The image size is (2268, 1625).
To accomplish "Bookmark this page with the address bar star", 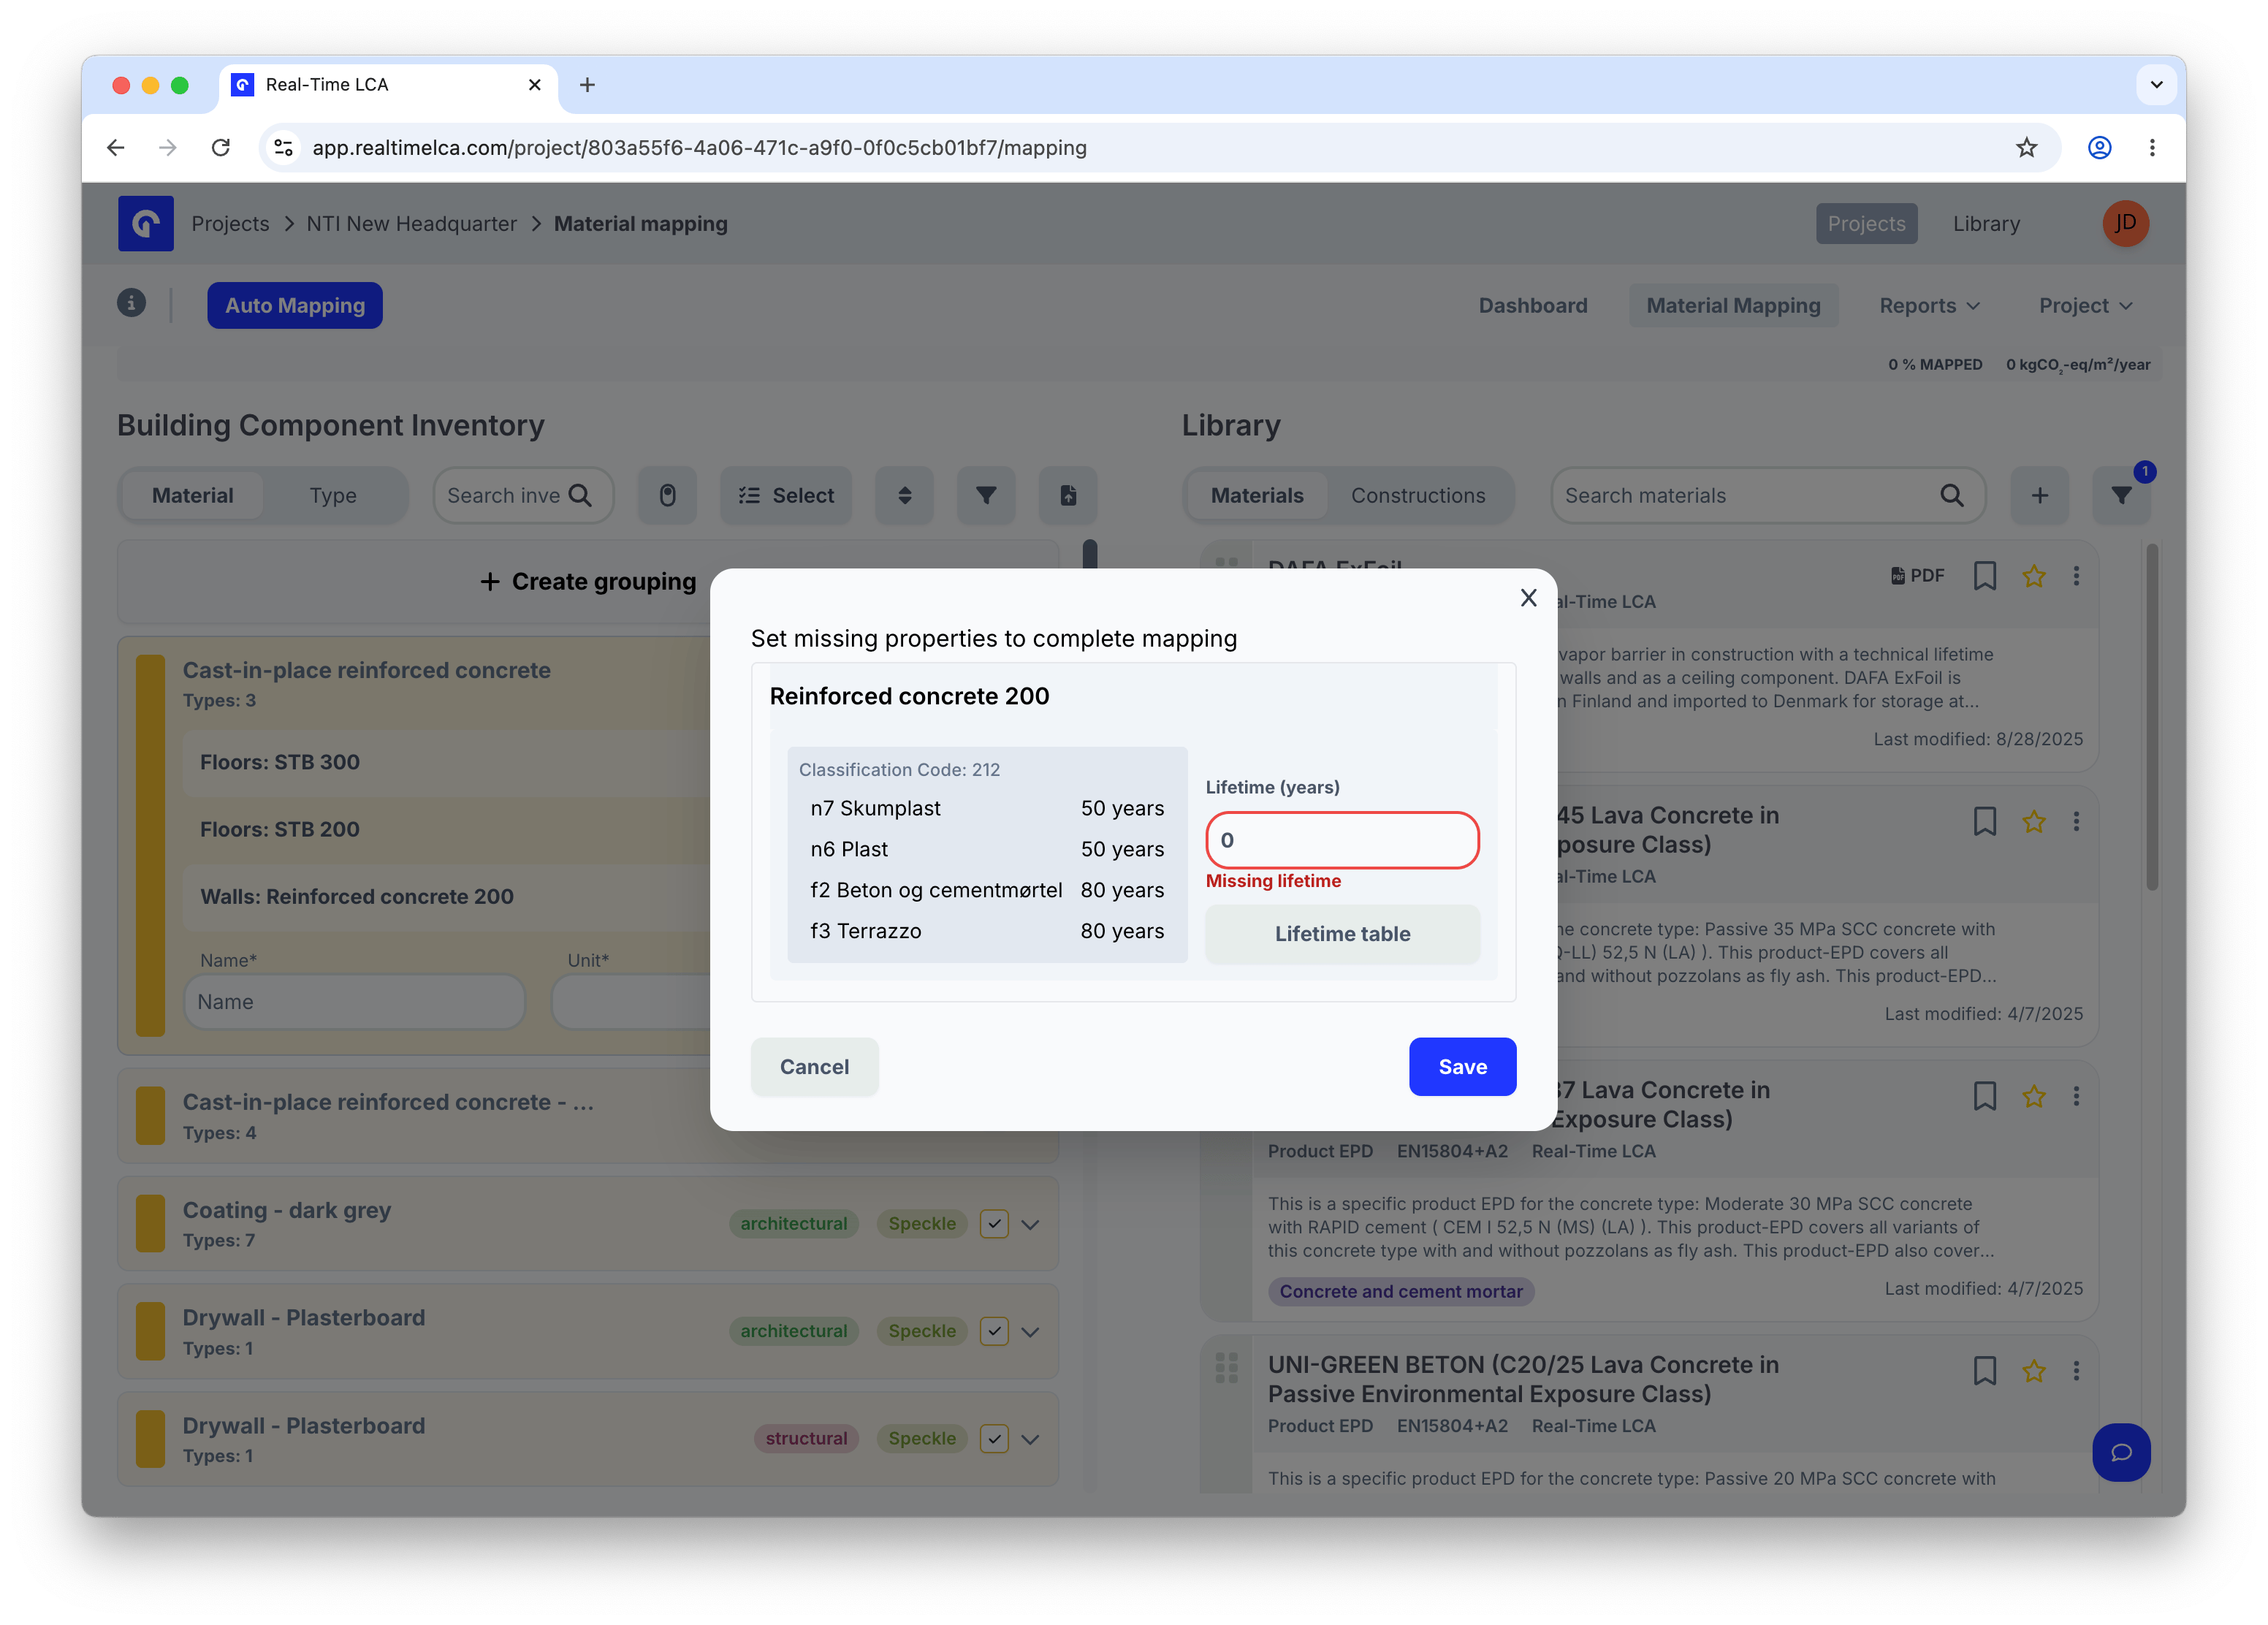I will (2026, 148).
